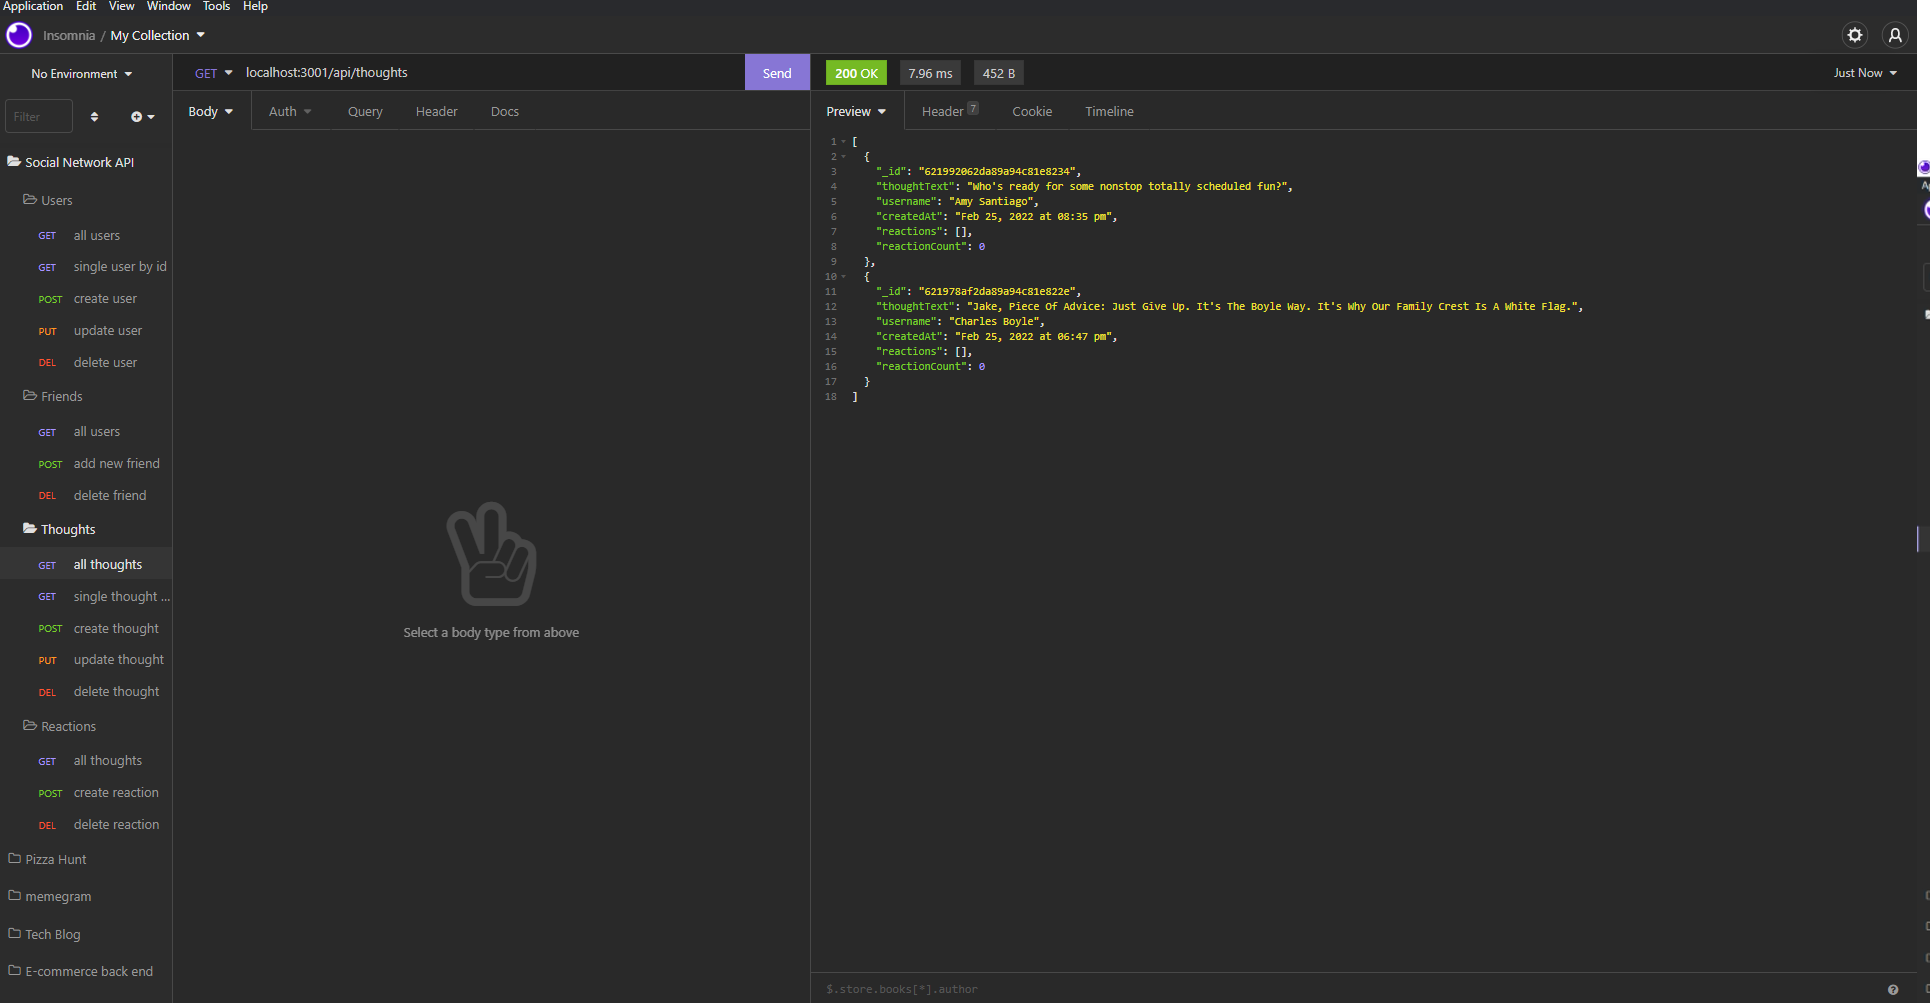Collapse the Charles Boyle object at line 10
The height and width of the screenshot is (1003, 1930).
843,276
